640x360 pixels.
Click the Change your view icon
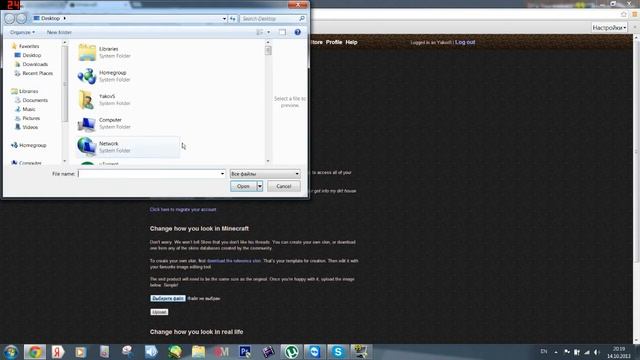click(x=260, y=32)
